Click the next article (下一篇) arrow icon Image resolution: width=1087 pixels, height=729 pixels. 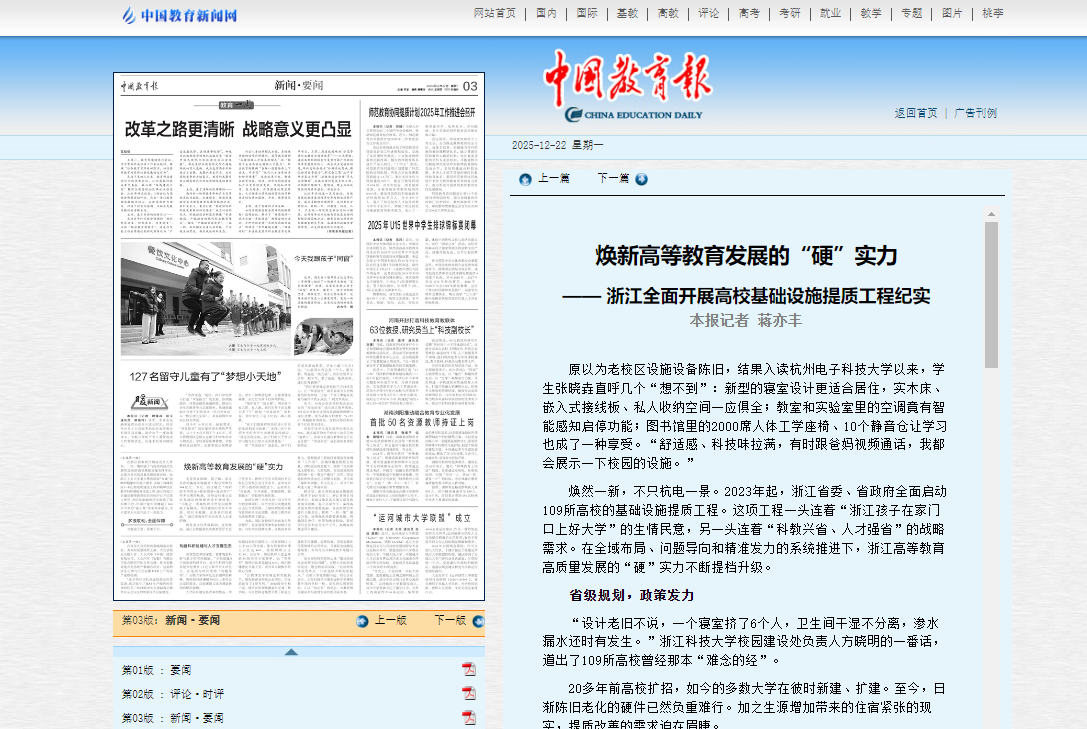pos(641,179)
